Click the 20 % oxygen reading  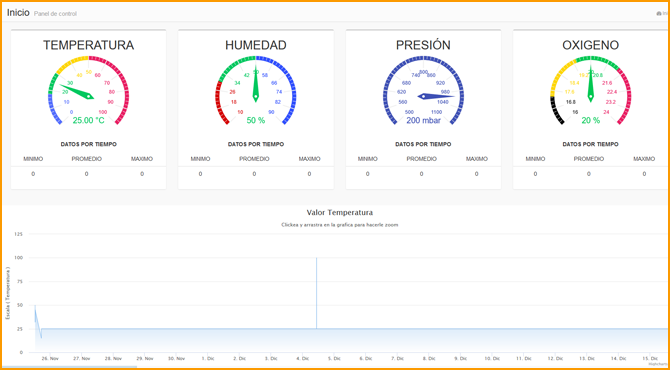591,120
